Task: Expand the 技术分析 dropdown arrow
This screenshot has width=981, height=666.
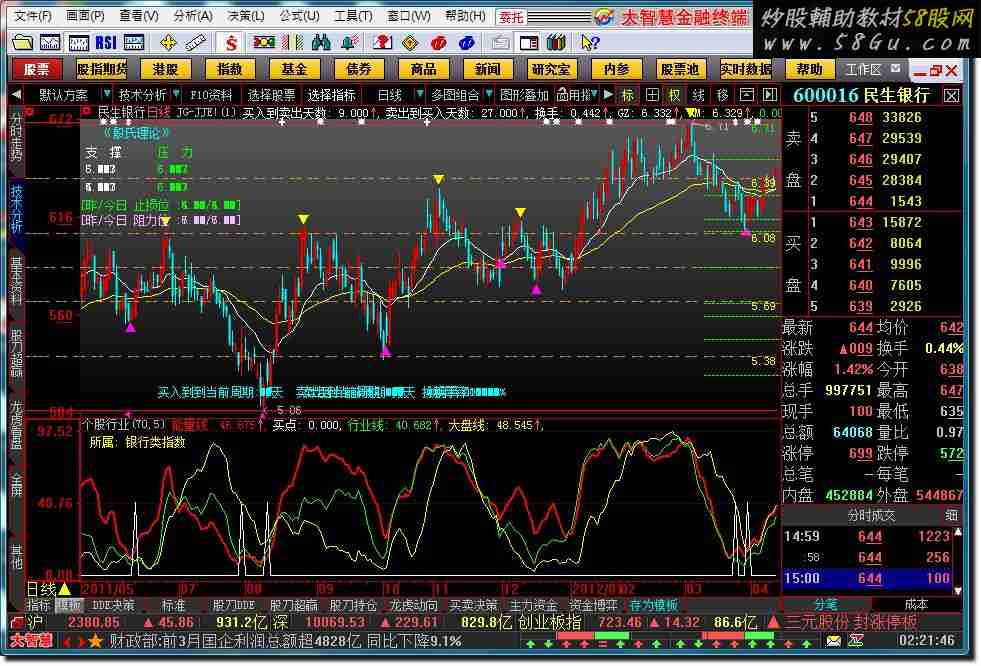Action: (177, 94)
